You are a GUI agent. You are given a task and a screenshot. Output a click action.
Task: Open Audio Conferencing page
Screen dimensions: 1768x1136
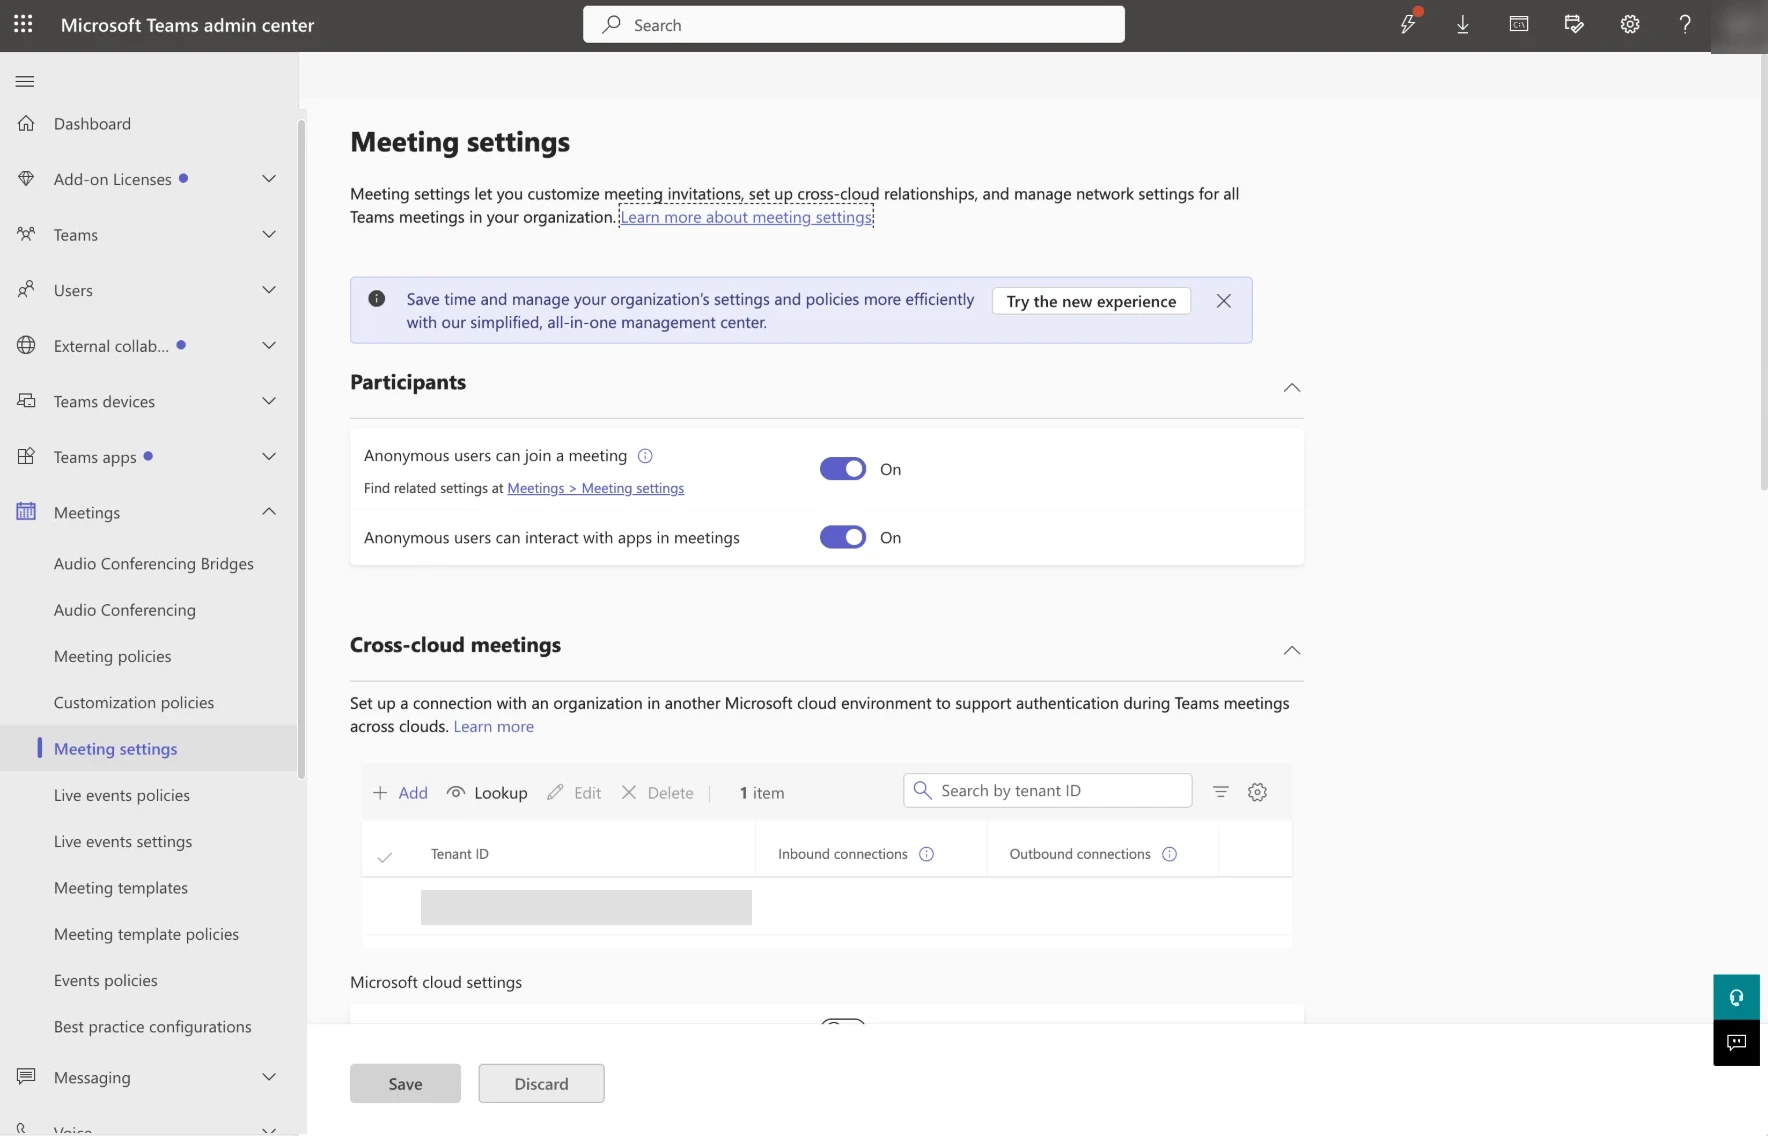pyautogui.click(x=125, y=610)
